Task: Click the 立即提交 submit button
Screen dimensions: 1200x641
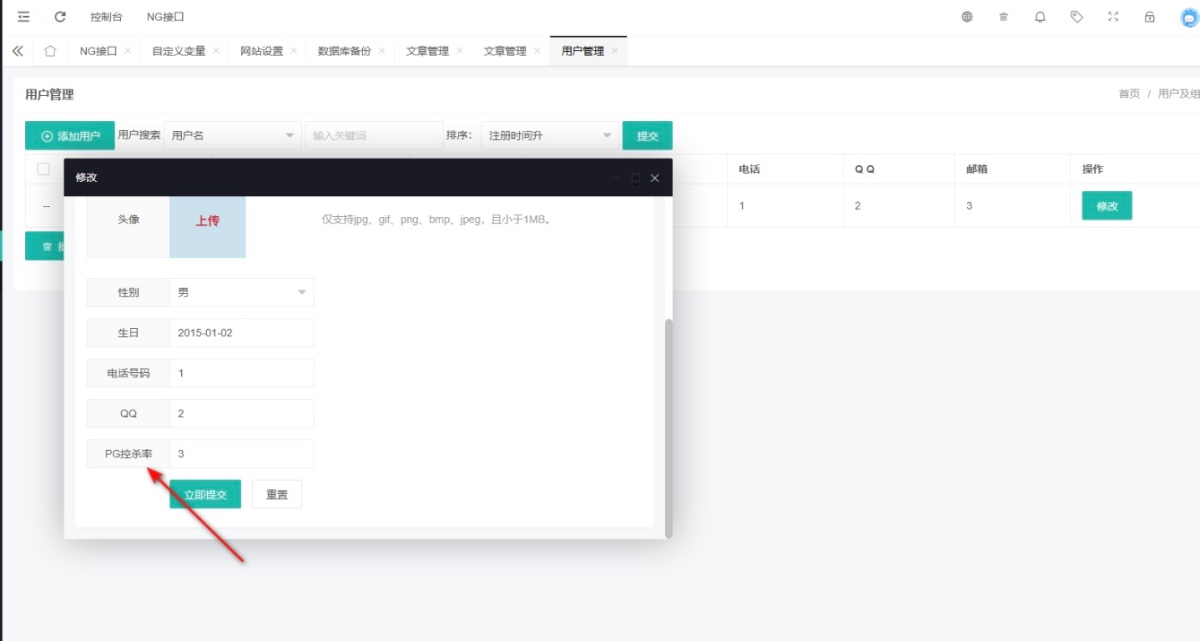Action: tap(205, 494)
